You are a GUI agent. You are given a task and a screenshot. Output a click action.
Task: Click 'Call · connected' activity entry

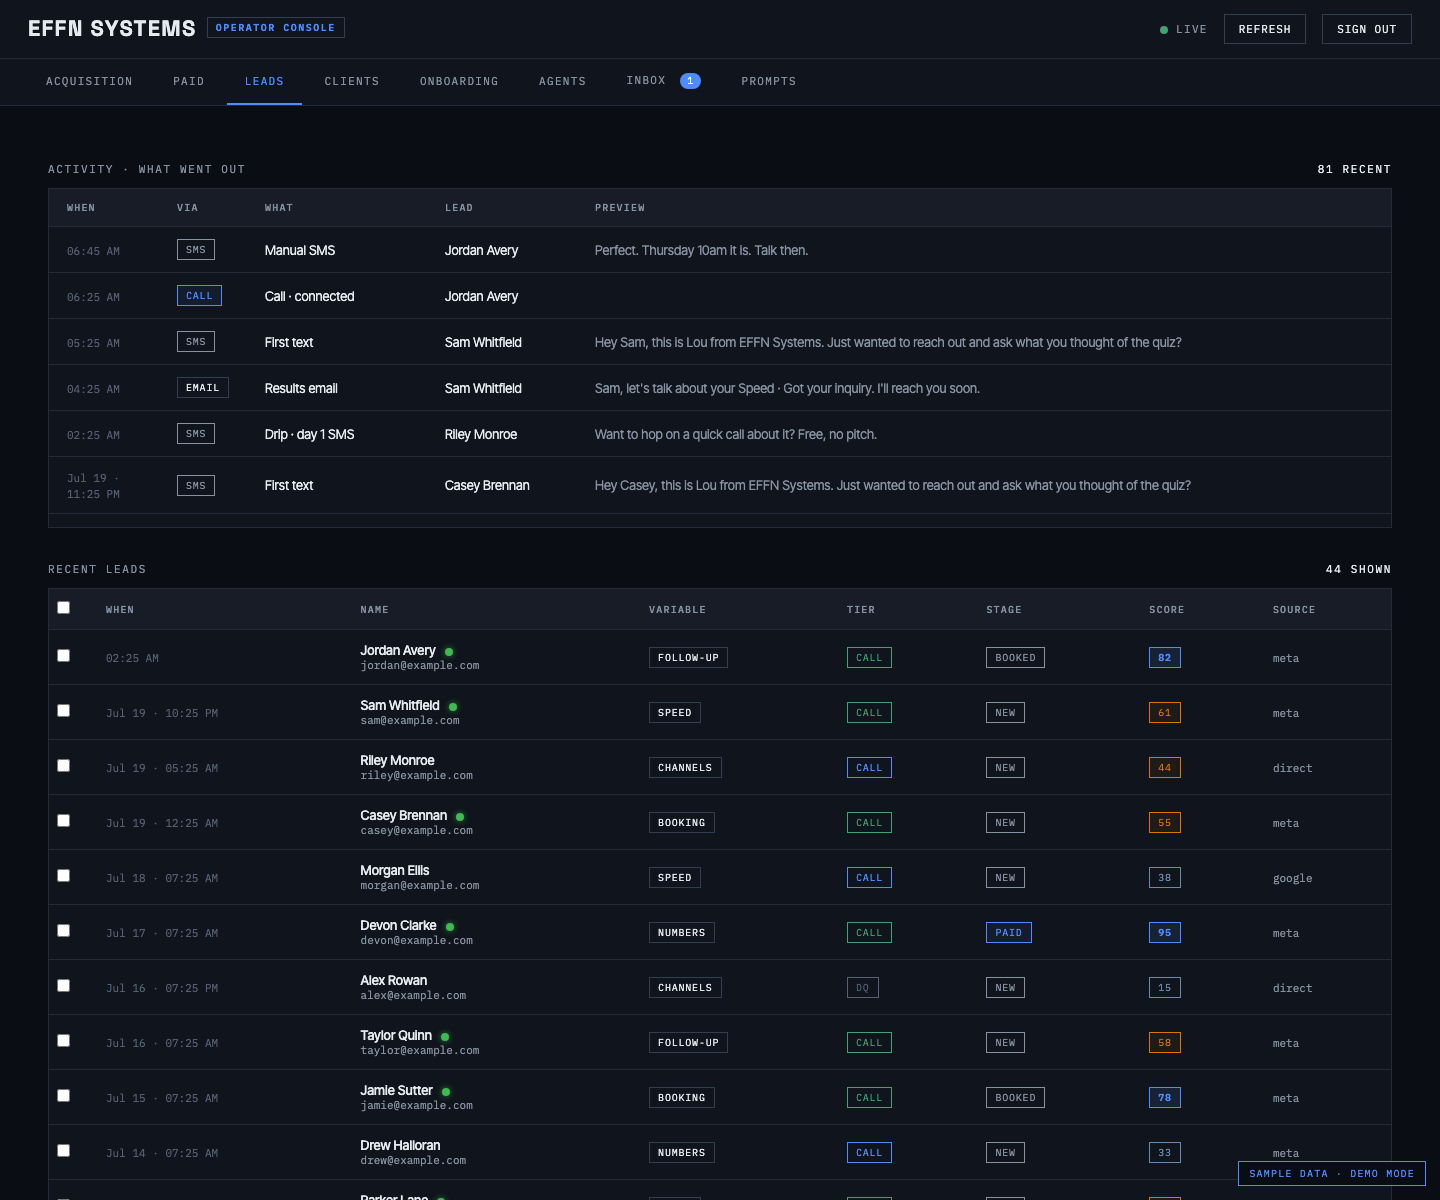[310, 296]
